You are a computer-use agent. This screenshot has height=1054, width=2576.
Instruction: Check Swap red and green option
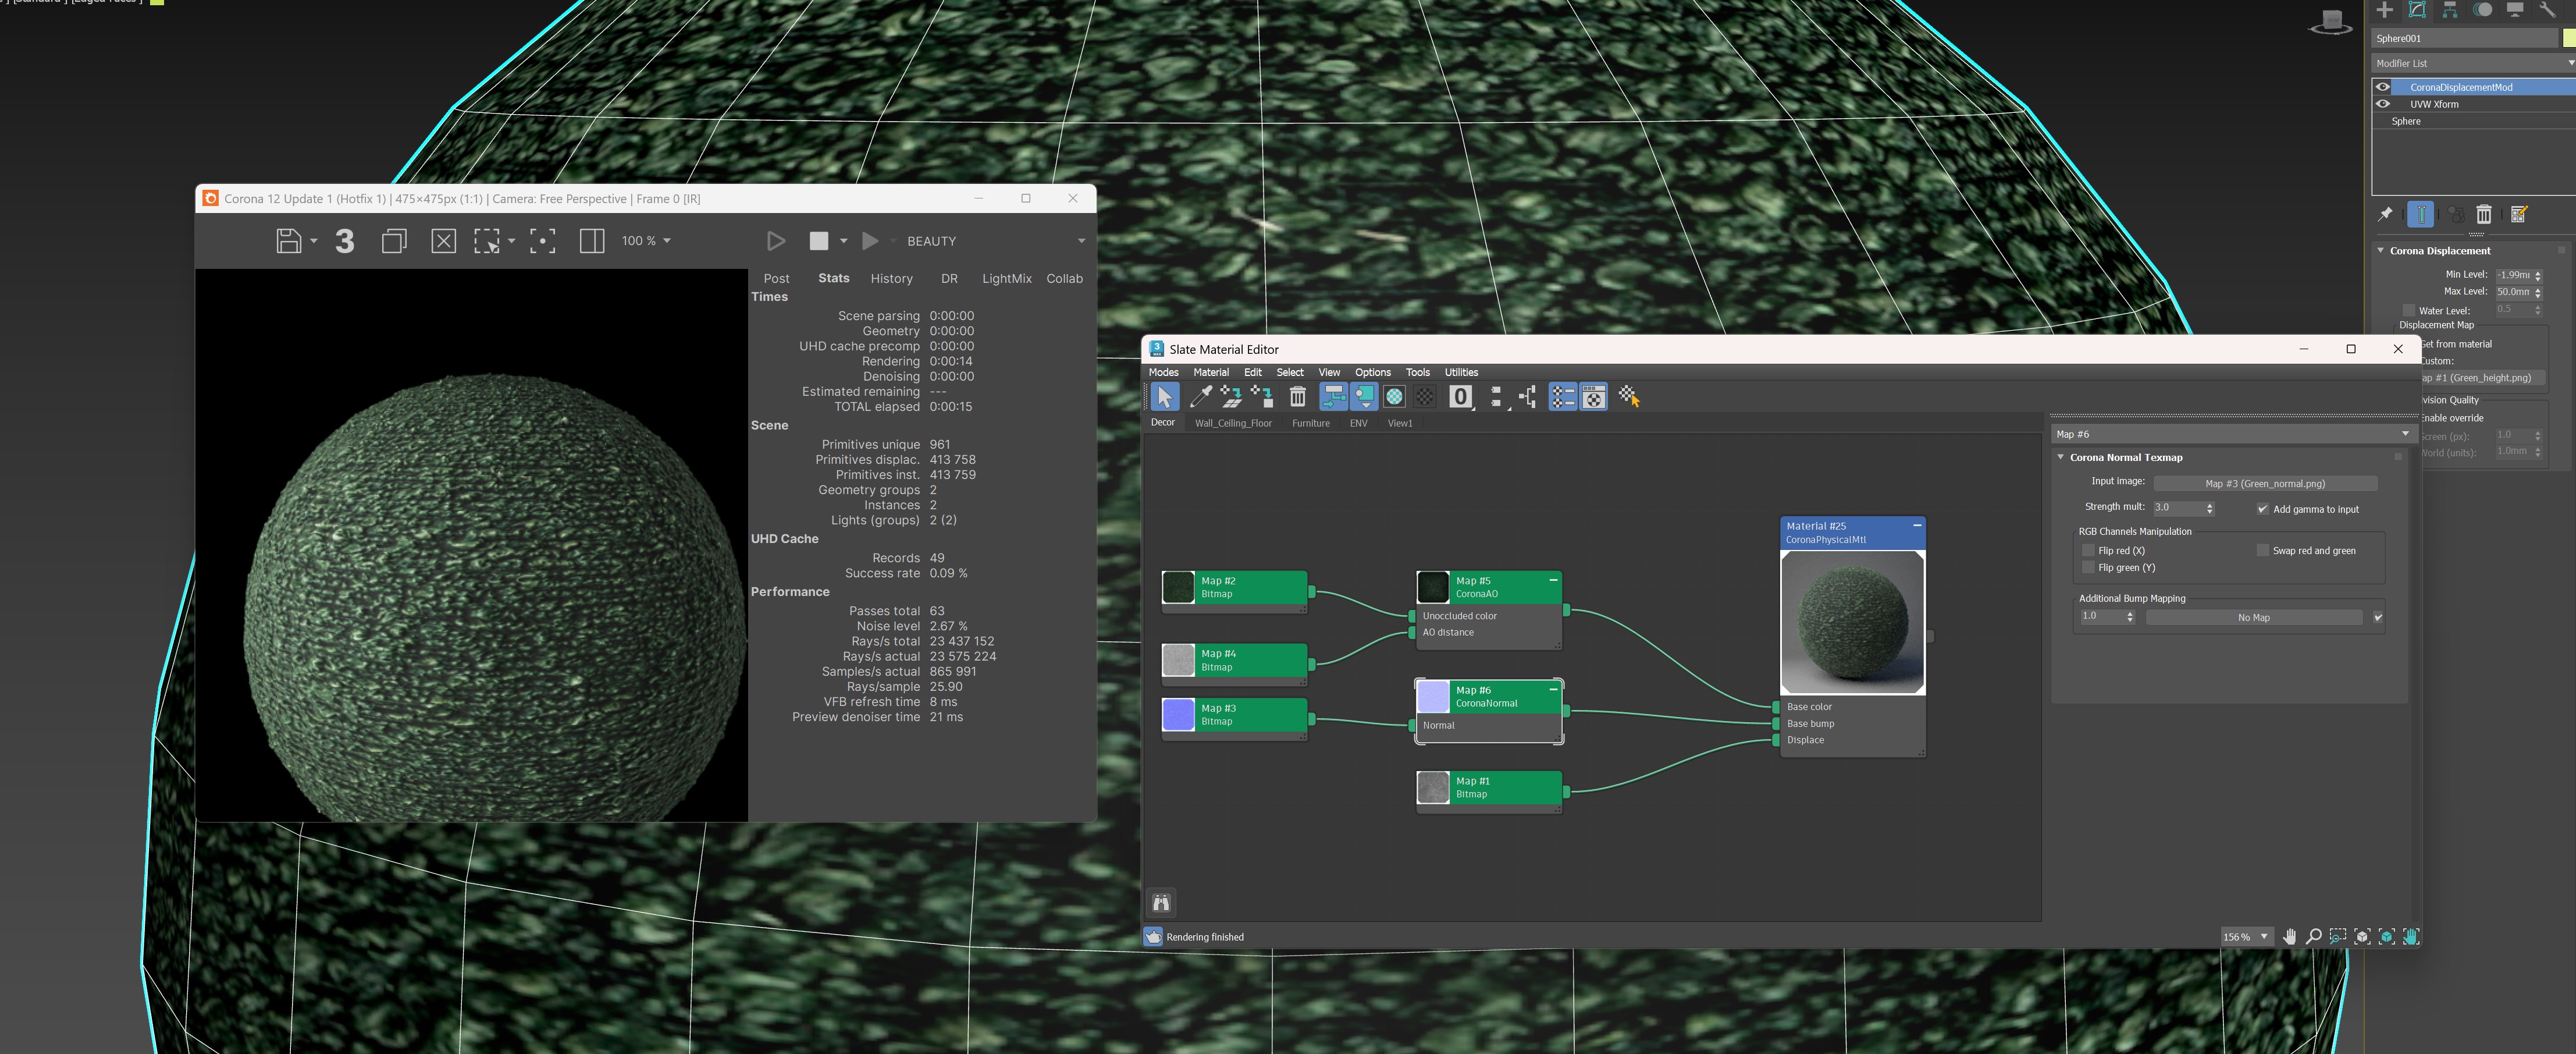pyautogui.click(x=2262, y=550)
